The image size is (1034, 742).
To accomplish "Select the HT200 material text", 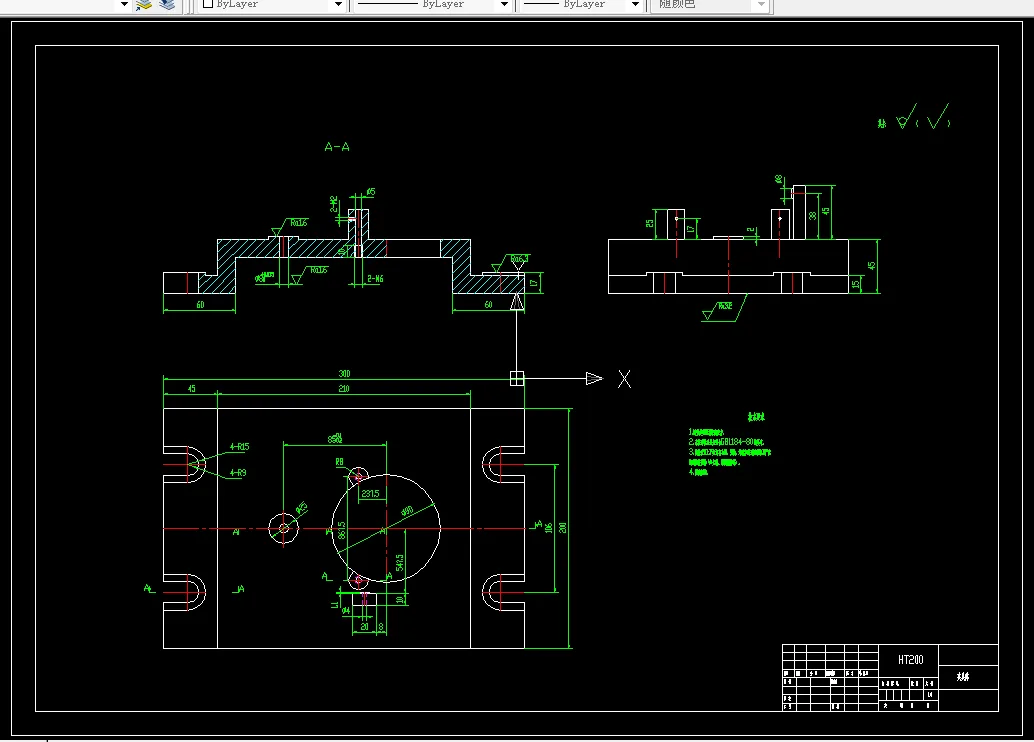I will click(x=910, y=660).
